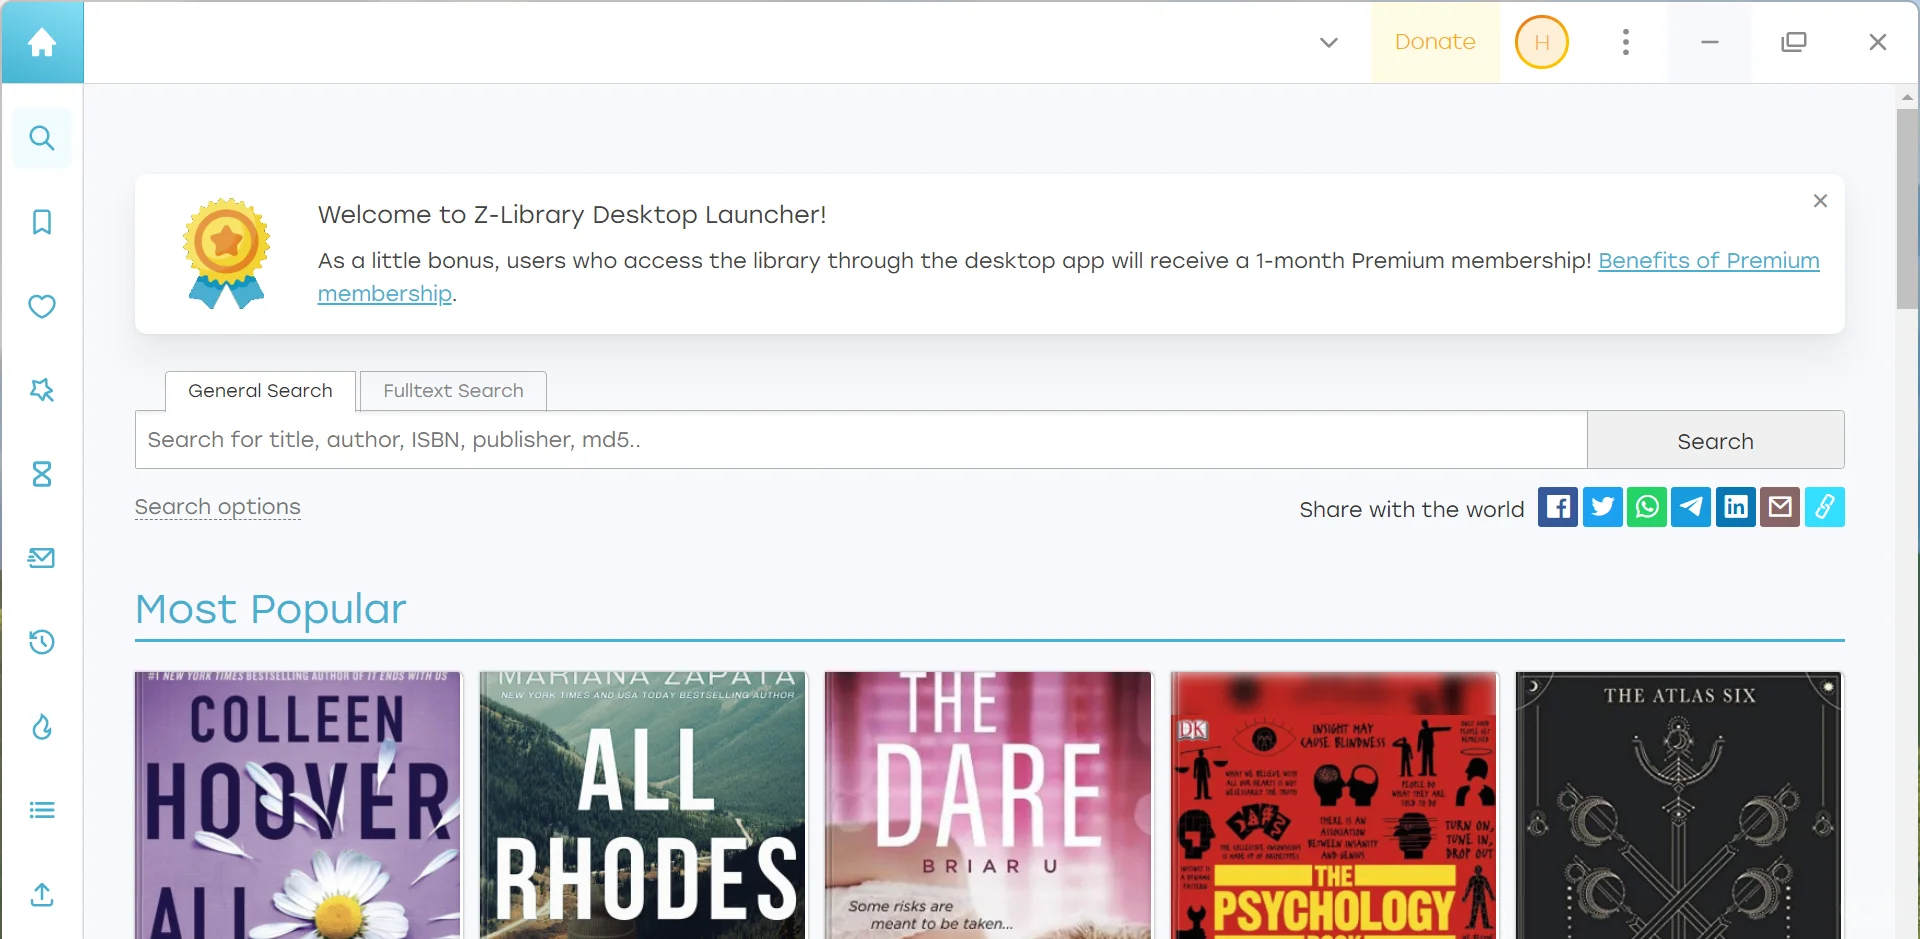Expand the top bar chevron dropdown

[1329, 42]
